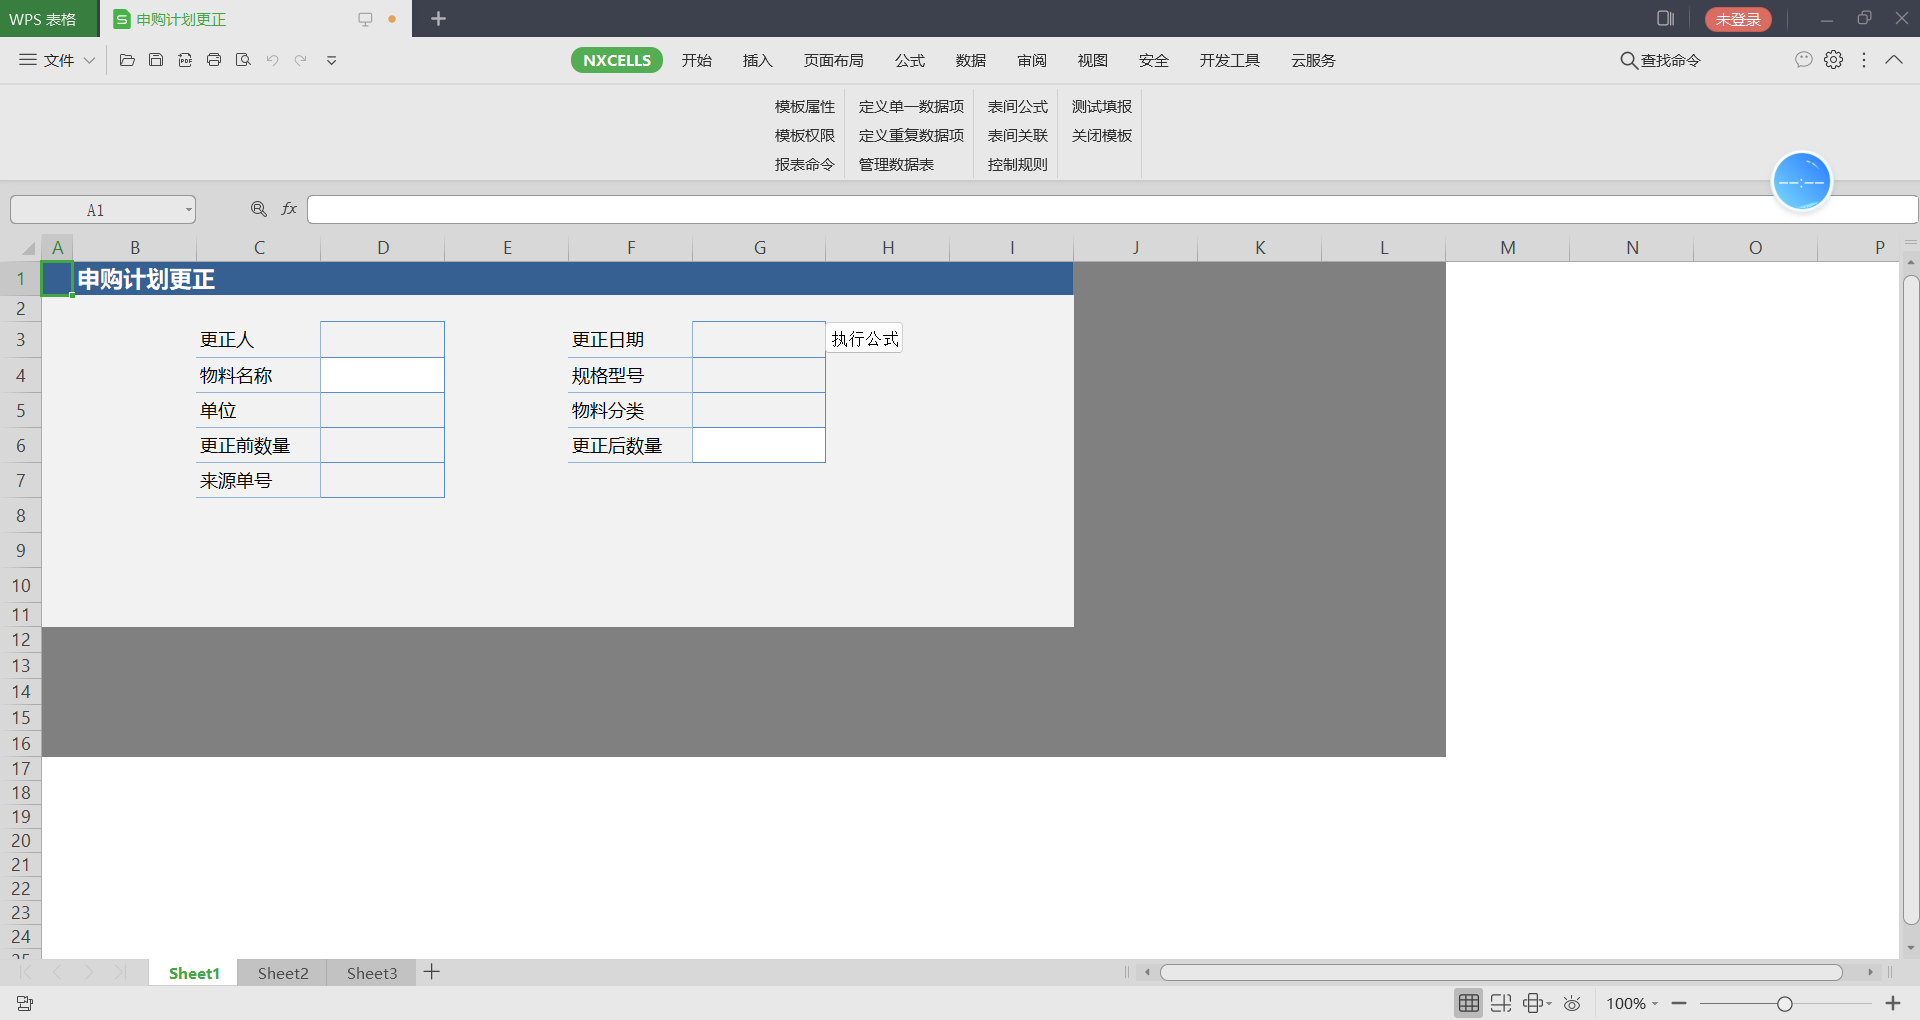Open Print Preview from the toolbar
The width and height of the screenshot is (1920, 1020).
pos(243,60)
